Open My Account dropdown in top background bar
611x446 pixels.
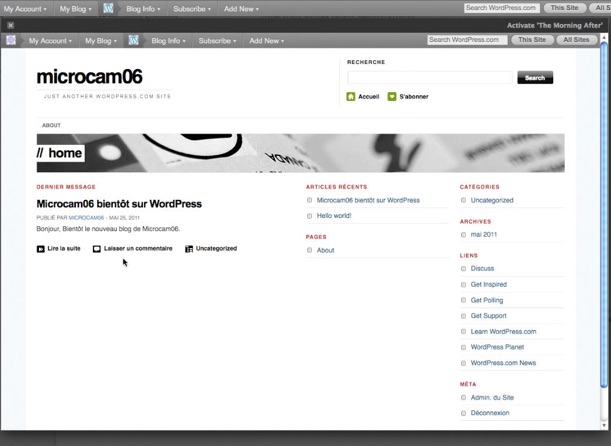tap(25, 9)
